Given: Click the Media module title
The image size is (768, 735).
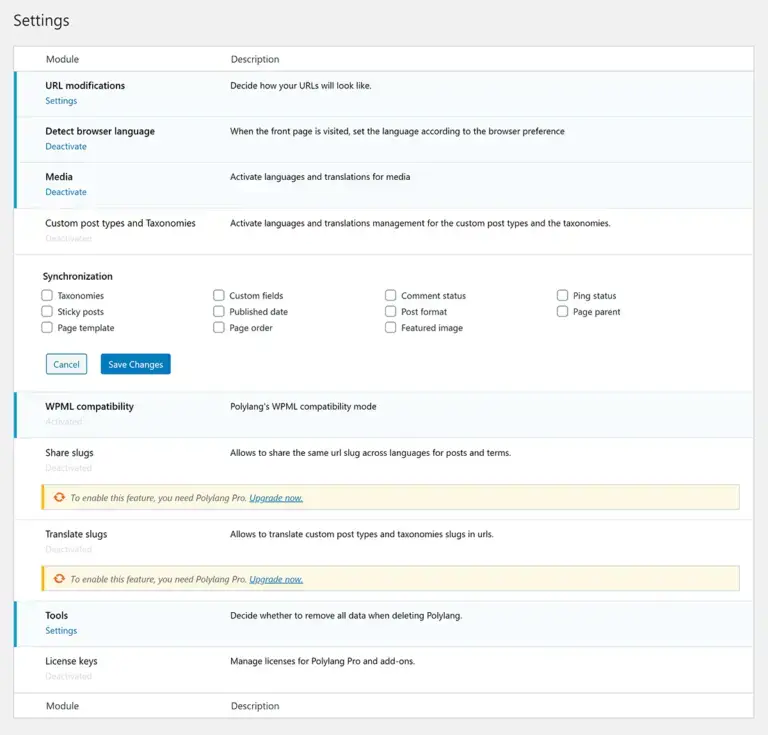Looking at the screenshot, I should pos(59,177).
